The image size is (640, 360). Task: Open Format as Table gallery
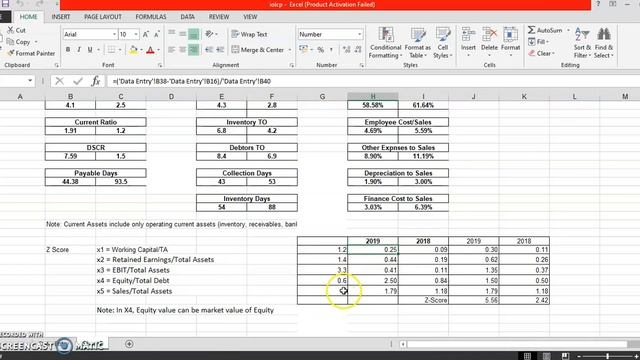(418, 43)
